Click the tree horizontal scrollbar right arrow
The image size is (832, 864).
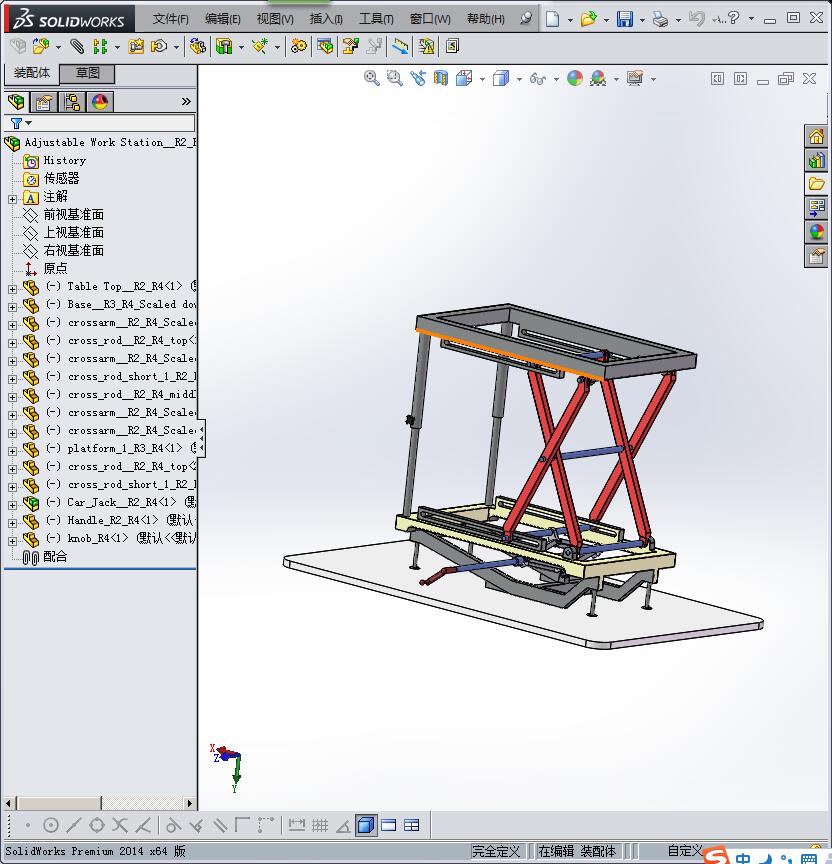[190, 803]
